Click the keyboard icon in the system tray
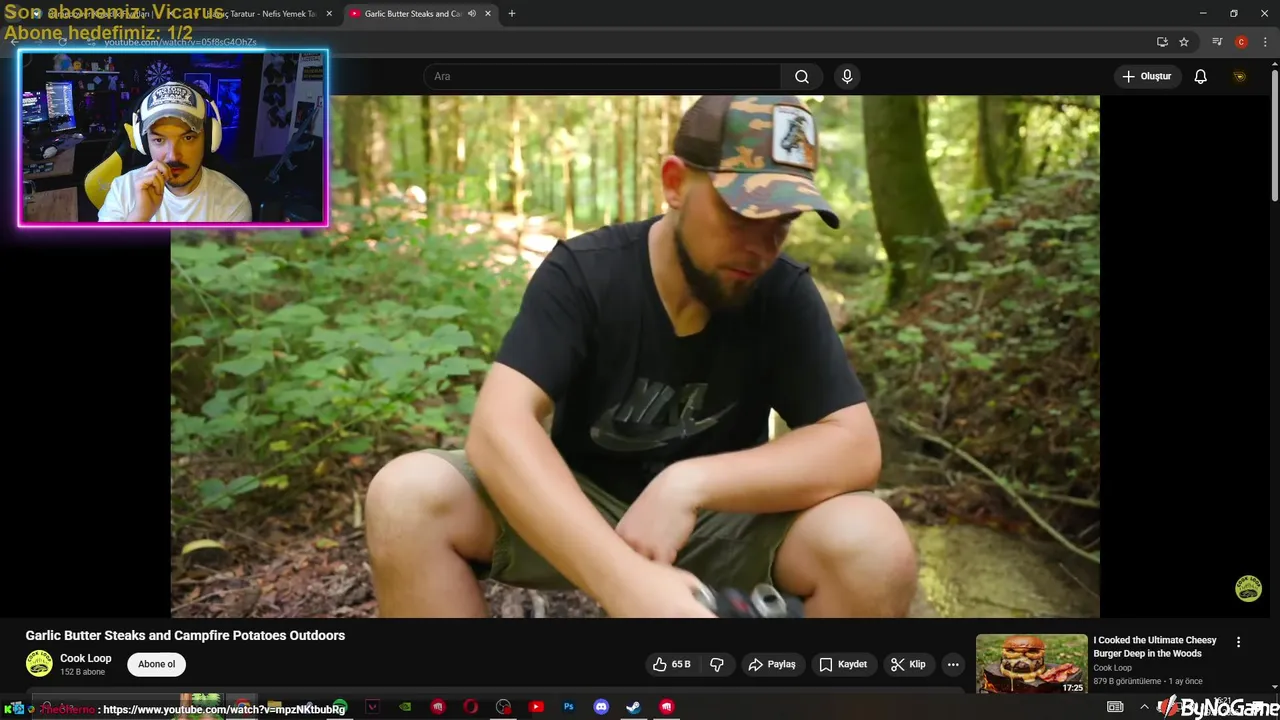The width and height of the screenshot is (1280, 720). (x=1115, y=707)
